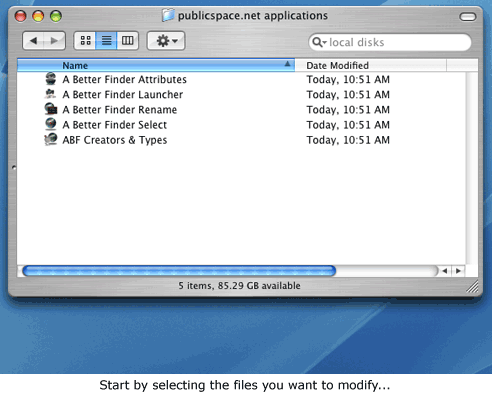Select A Better Finder Select icon
This screenshot has width=492, height=398.
(x=51, y=124)
